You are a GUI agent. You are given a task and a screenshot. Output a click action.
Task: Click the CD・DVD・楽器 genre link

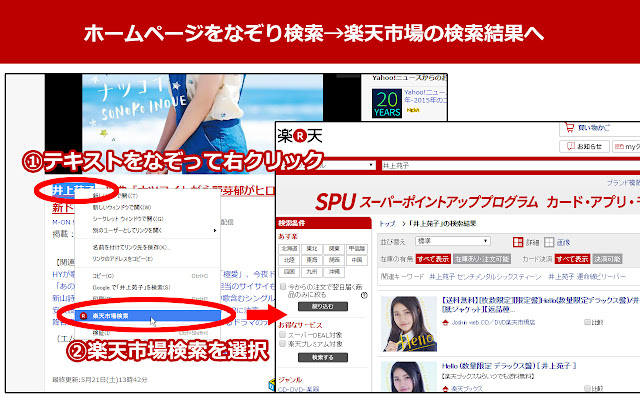299,389
